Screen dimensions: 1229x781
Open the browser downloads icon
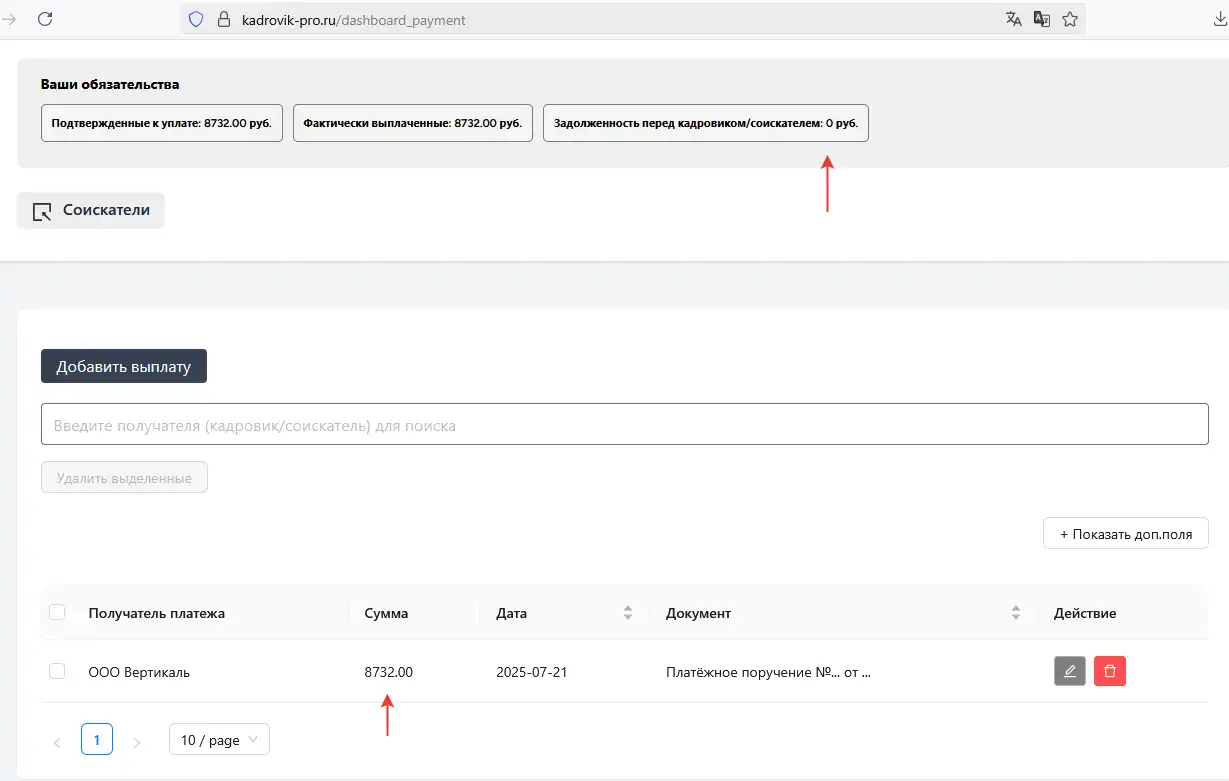tap(1220, 19)
